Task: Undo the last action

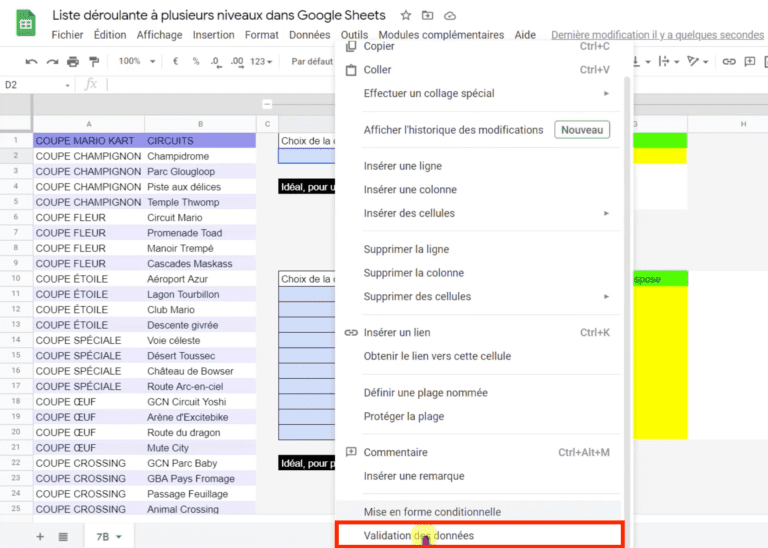Action: [31, 61]
